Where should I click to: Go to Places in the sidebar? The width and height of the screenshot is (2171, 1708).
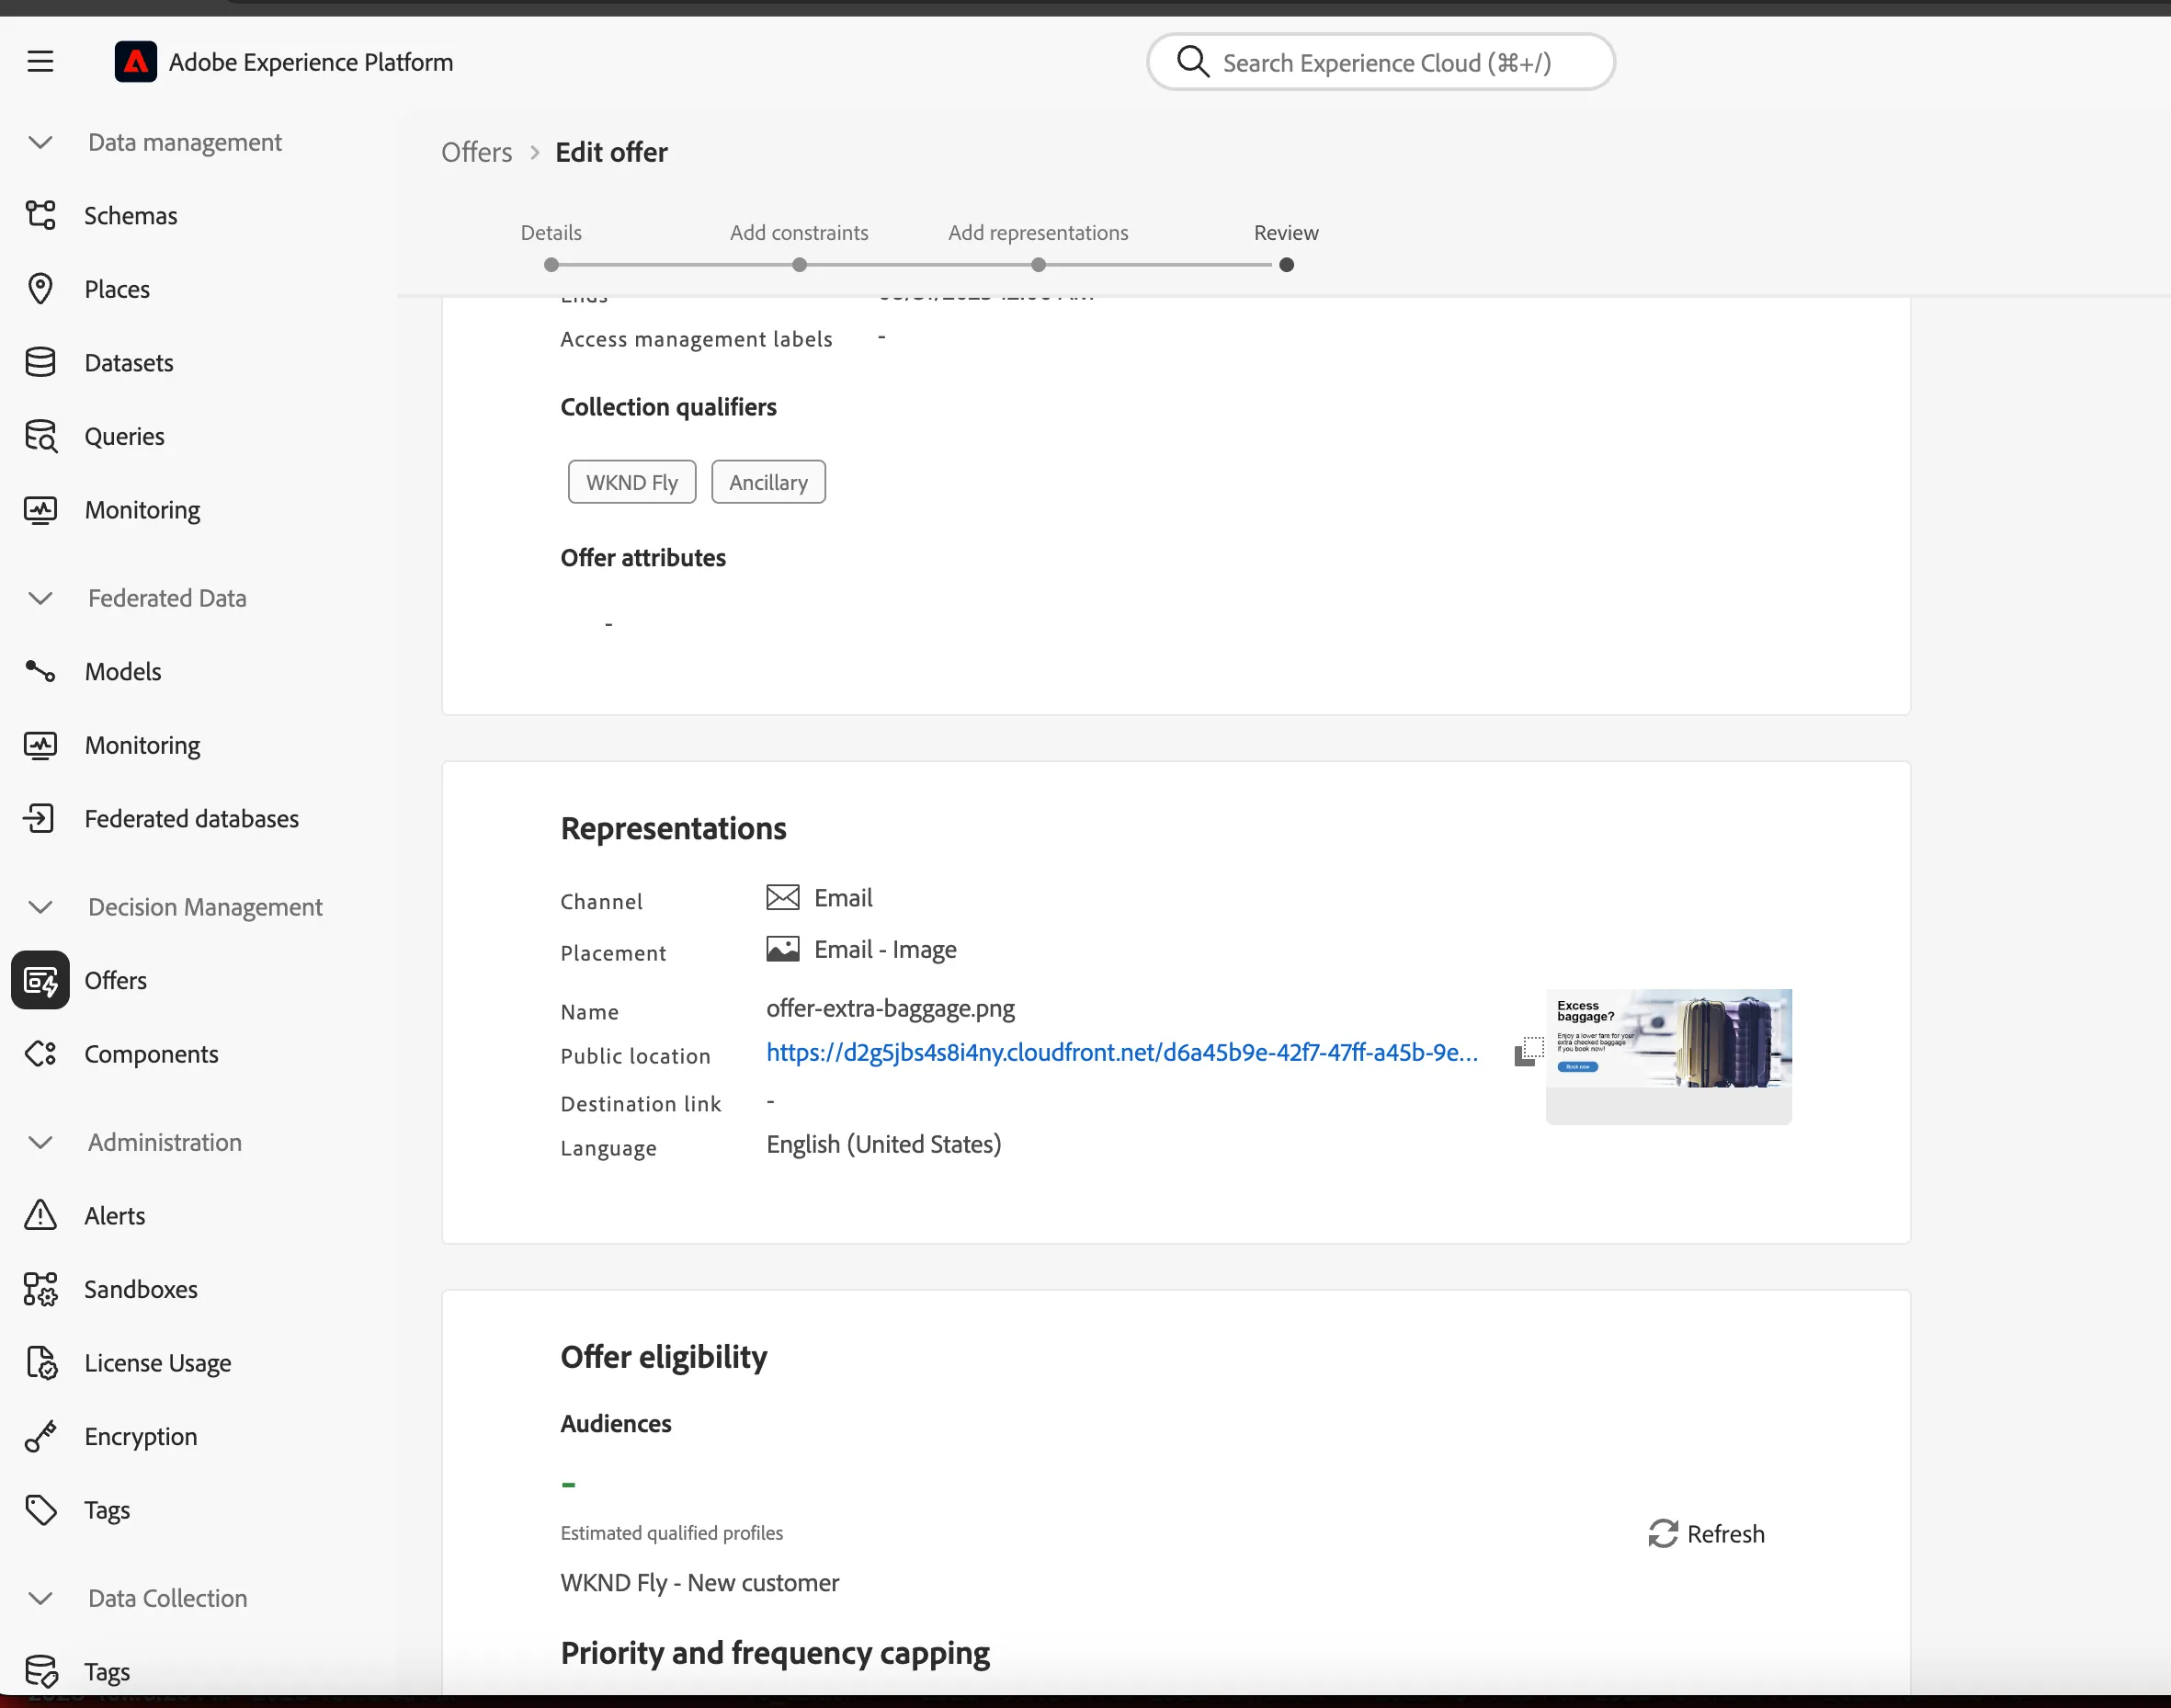click(117, 289)
